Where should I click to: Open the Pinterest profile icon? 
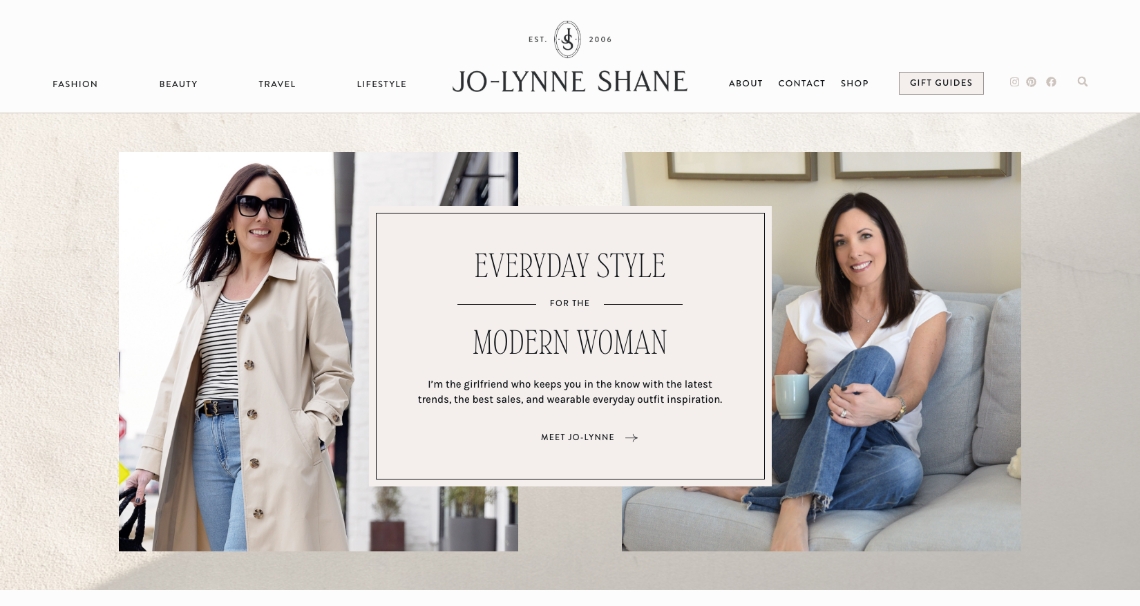coord(1031,82)
